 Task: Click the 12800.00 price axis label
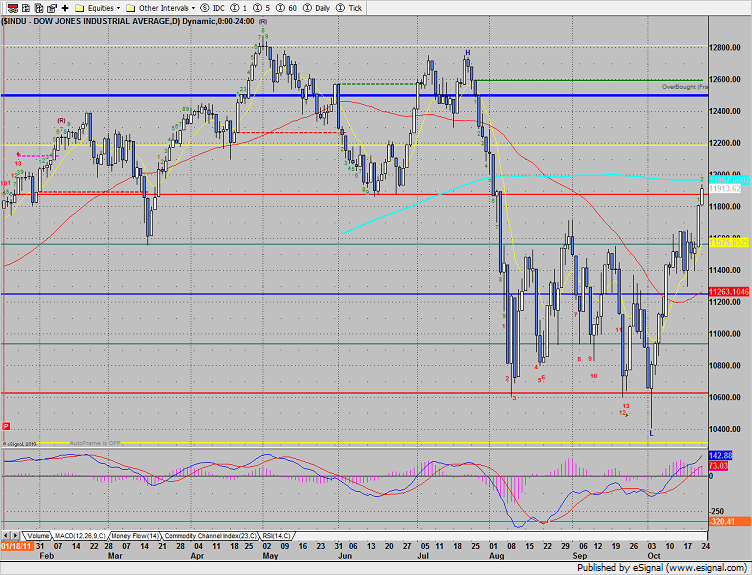pyautogui.click(x=725, y=47)
